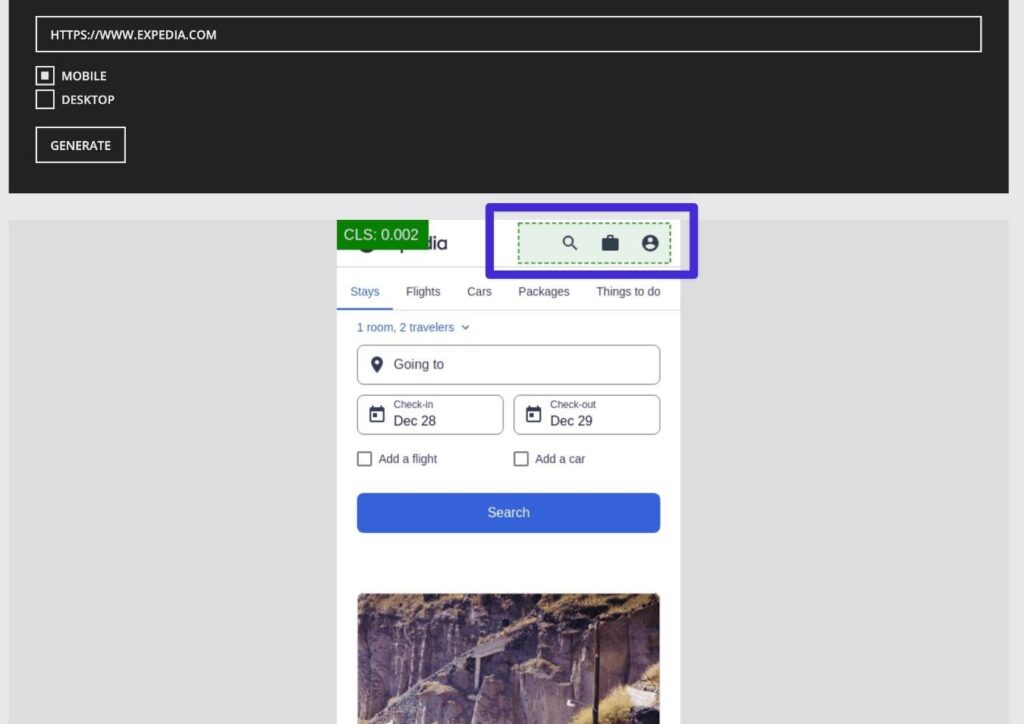Click the Expedia URL input field

coord(507,34)
